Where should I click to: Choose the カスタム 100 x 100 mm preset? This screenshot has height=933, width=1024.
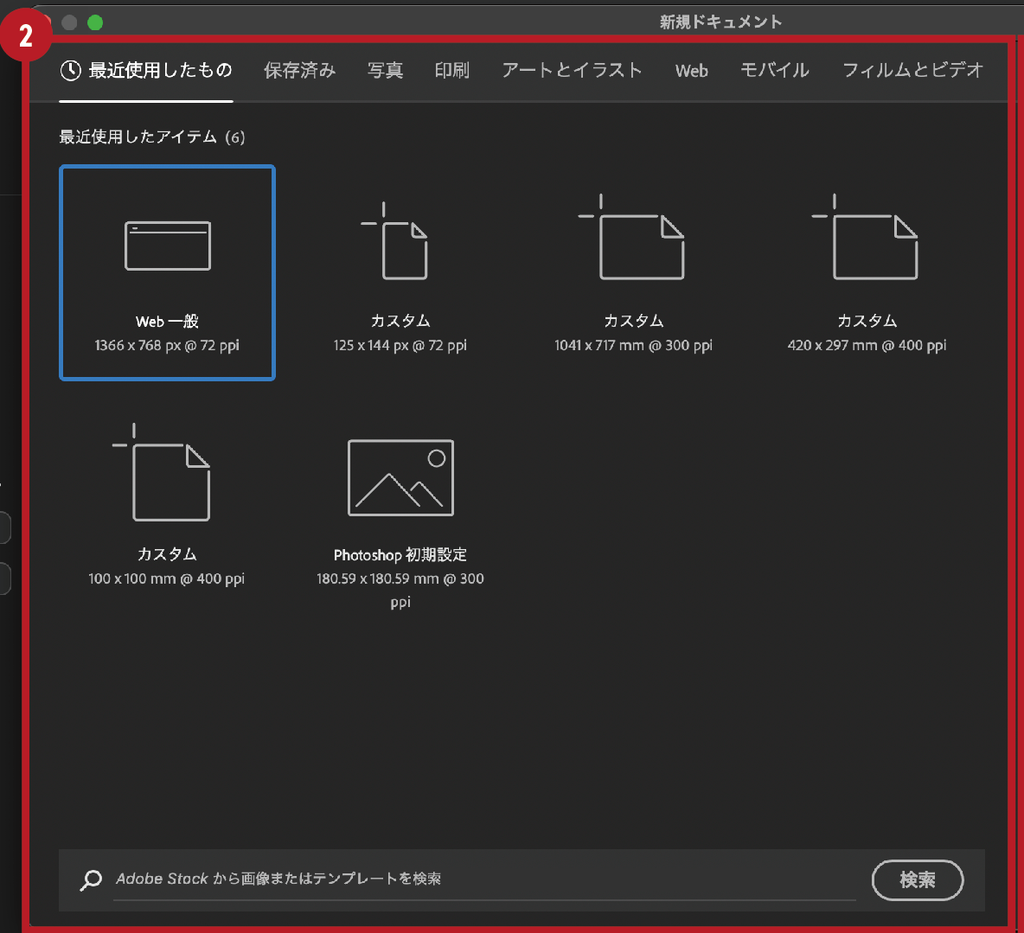coord(167,505)
